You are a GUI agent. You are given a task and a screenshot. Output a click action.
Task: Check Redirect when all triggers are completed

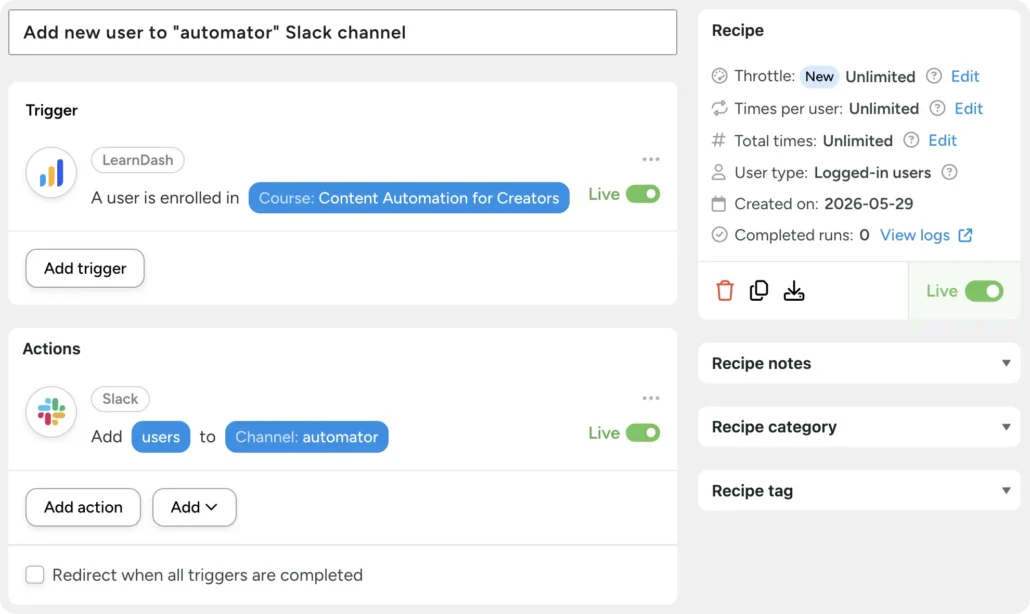point(35,575)
